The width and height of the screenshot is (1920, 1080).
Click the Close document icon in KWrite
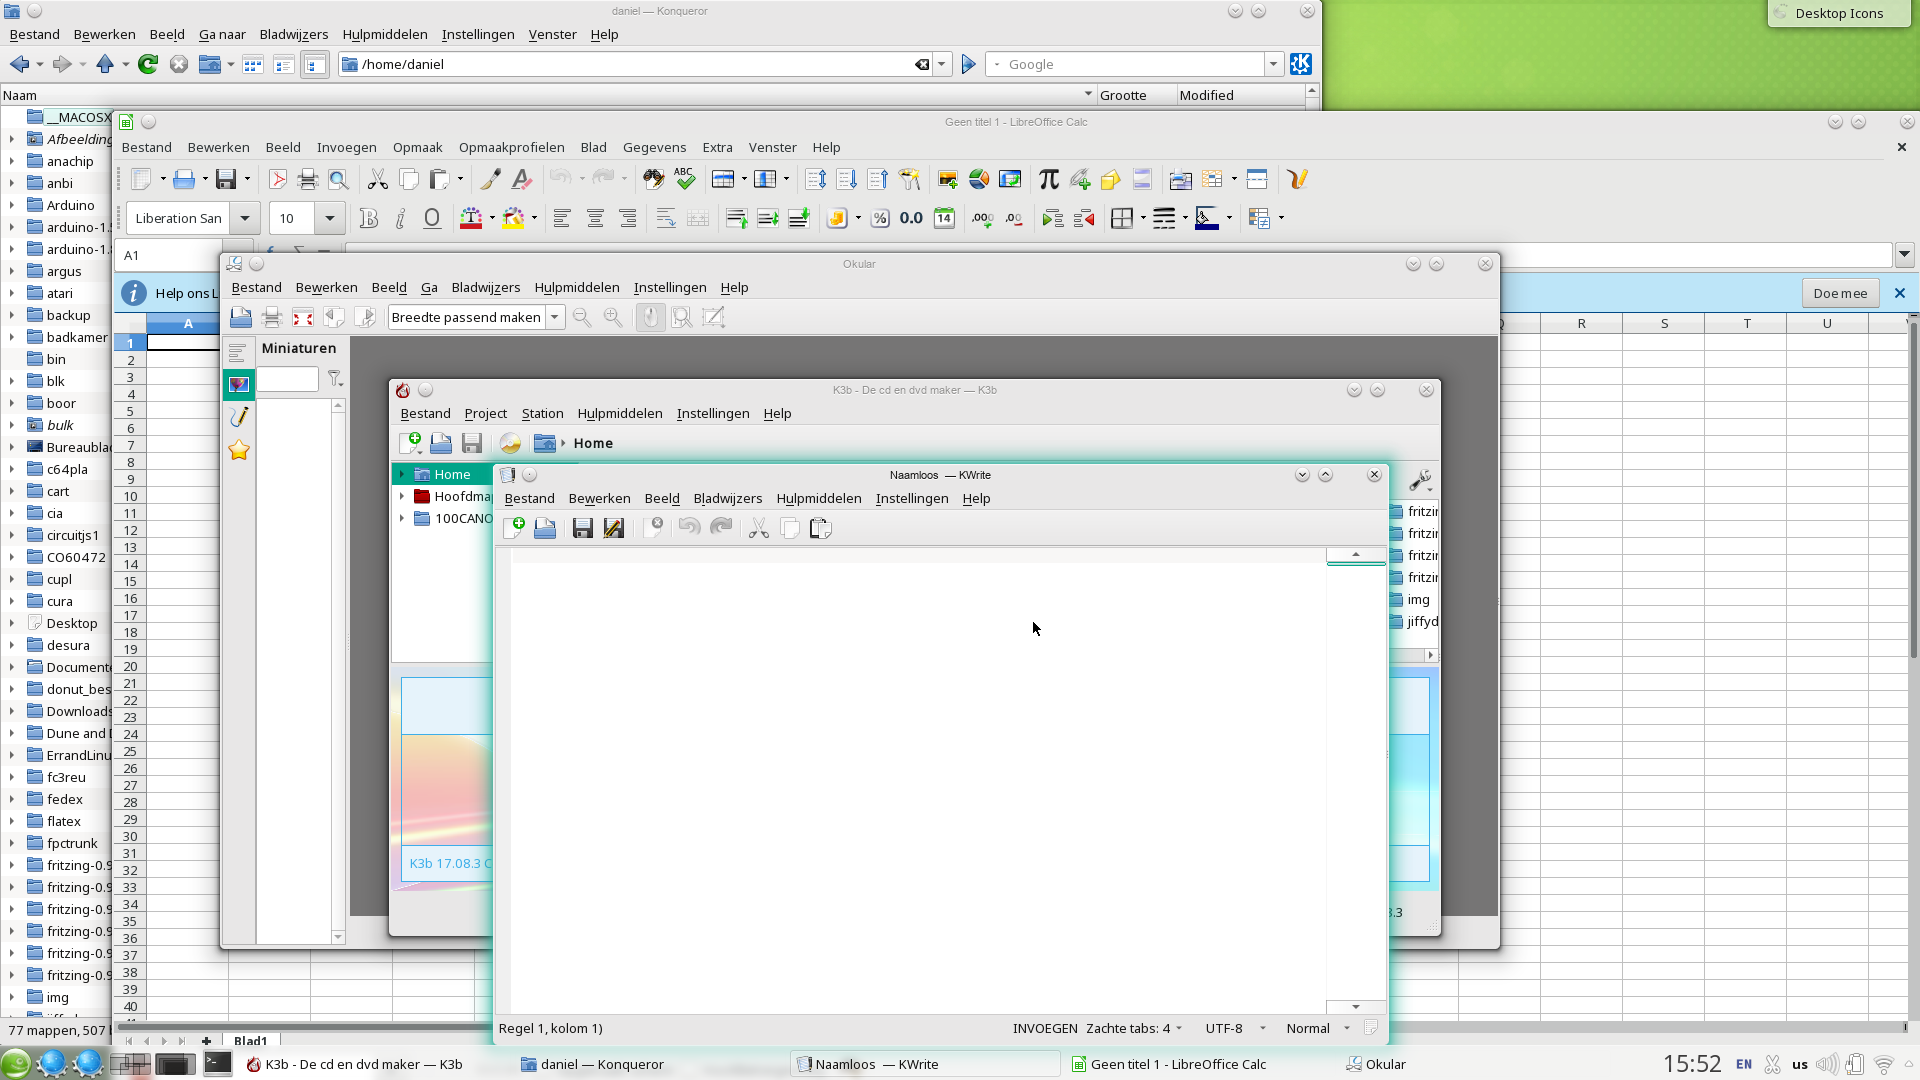(654, 528)
